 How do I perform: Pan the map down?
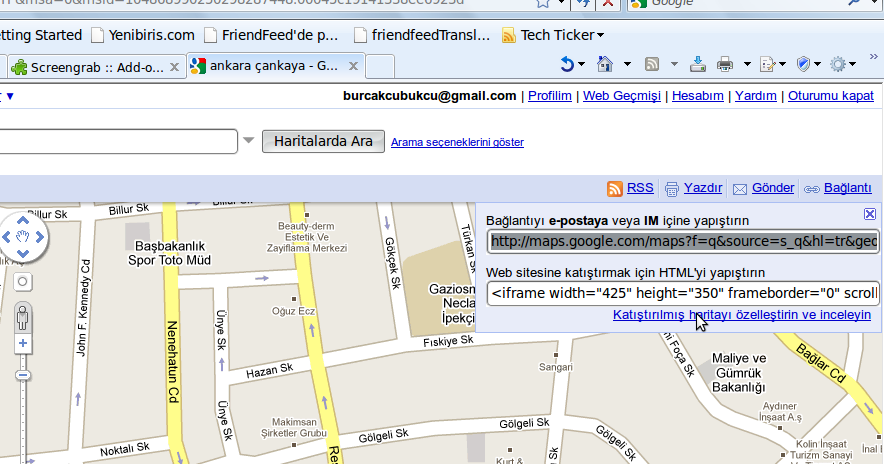coord(23,254)
